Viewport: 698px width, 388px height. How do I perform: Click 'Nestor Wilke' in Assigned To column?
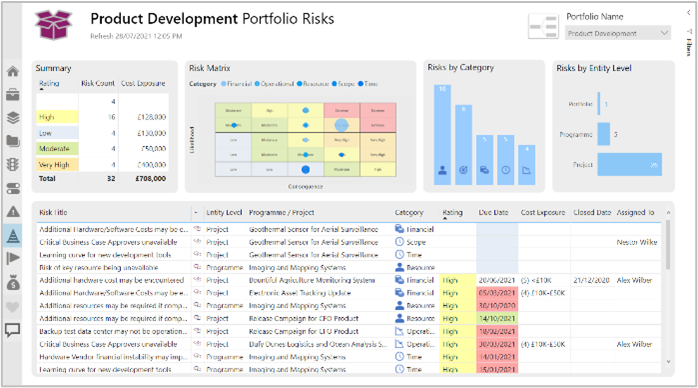[x=637, y=242]
